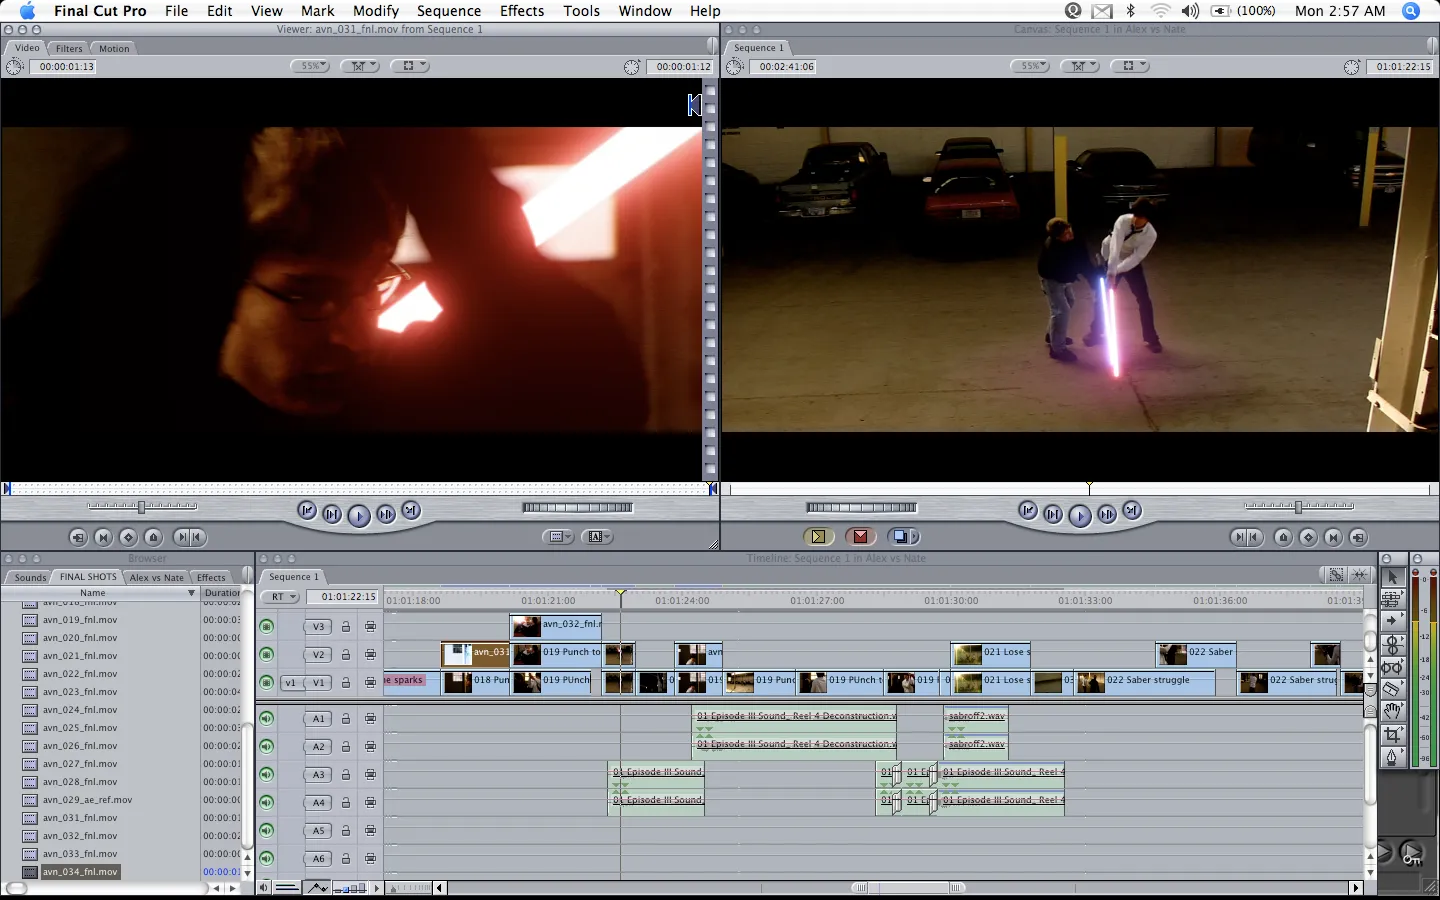
Task: Toggle A3 track audibility
Action: pyautogui.click(x=266, y=774)
